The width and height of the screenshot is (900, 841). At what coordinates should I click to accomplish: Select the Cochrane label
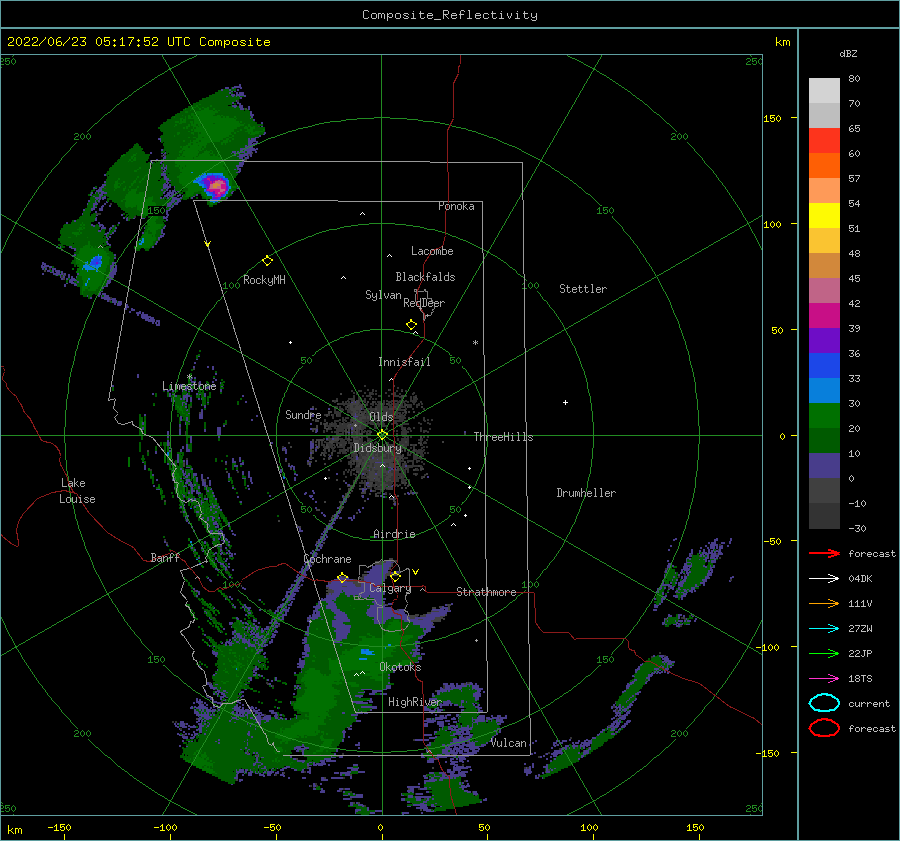point(327,559)
